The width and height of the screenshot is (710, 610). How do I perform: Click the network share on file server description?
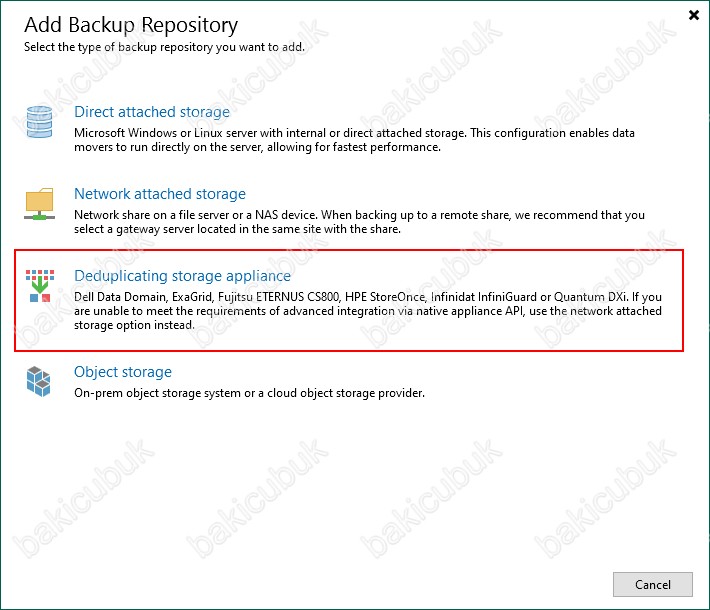[x=359, y=222]
